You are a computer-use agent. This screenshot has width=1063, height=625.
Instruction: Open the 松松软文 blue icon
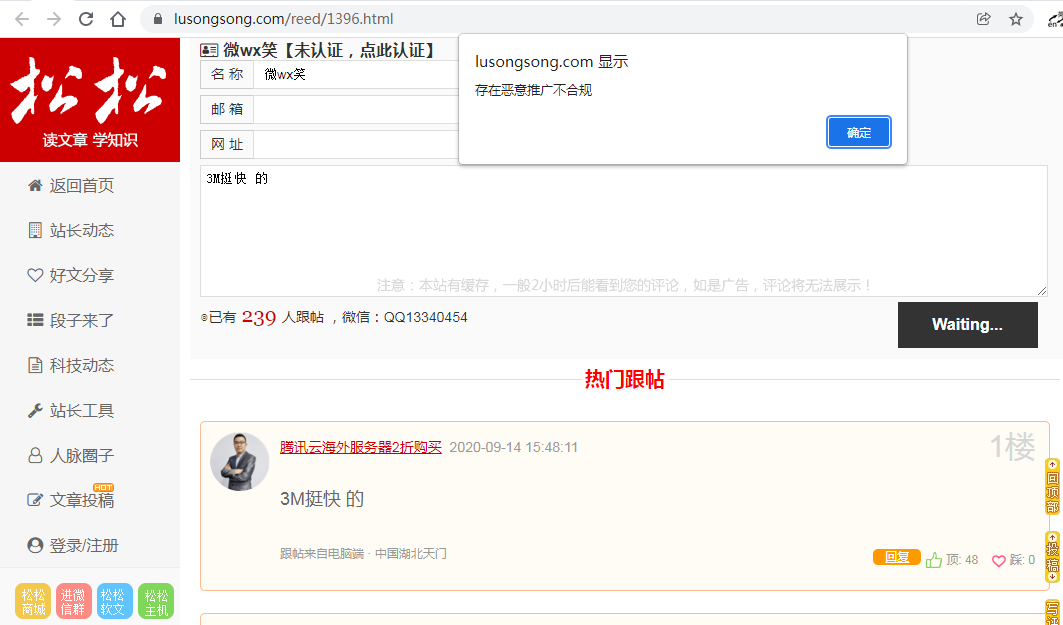114,601
